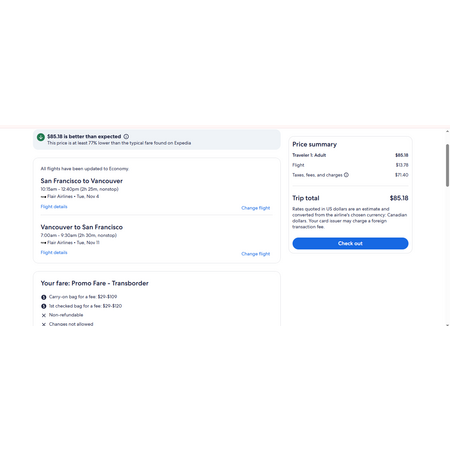
Task: Click dollar icon beside Carry-on bag fee
Action: tap(44, 297)
